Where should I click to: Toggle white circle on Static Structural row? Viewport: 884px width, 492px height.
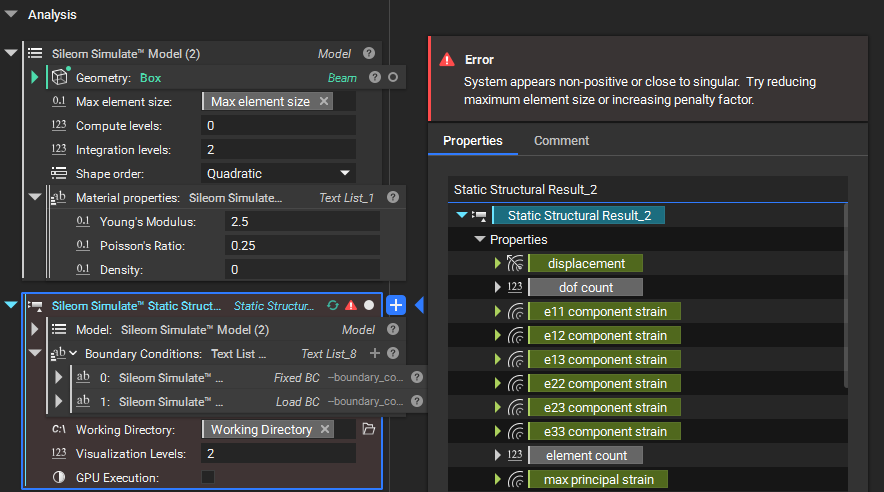[369, 305]
